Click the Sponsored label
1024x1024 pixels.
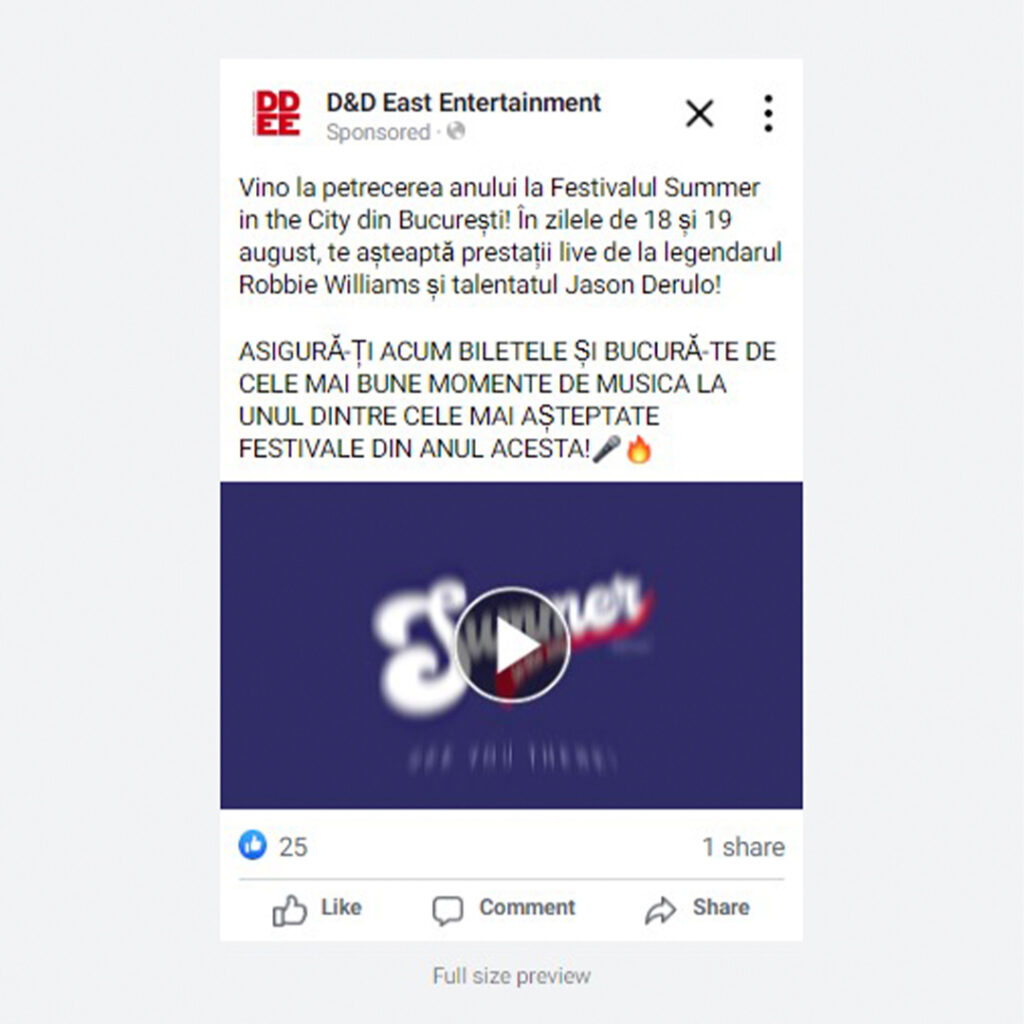click(378, 132)
